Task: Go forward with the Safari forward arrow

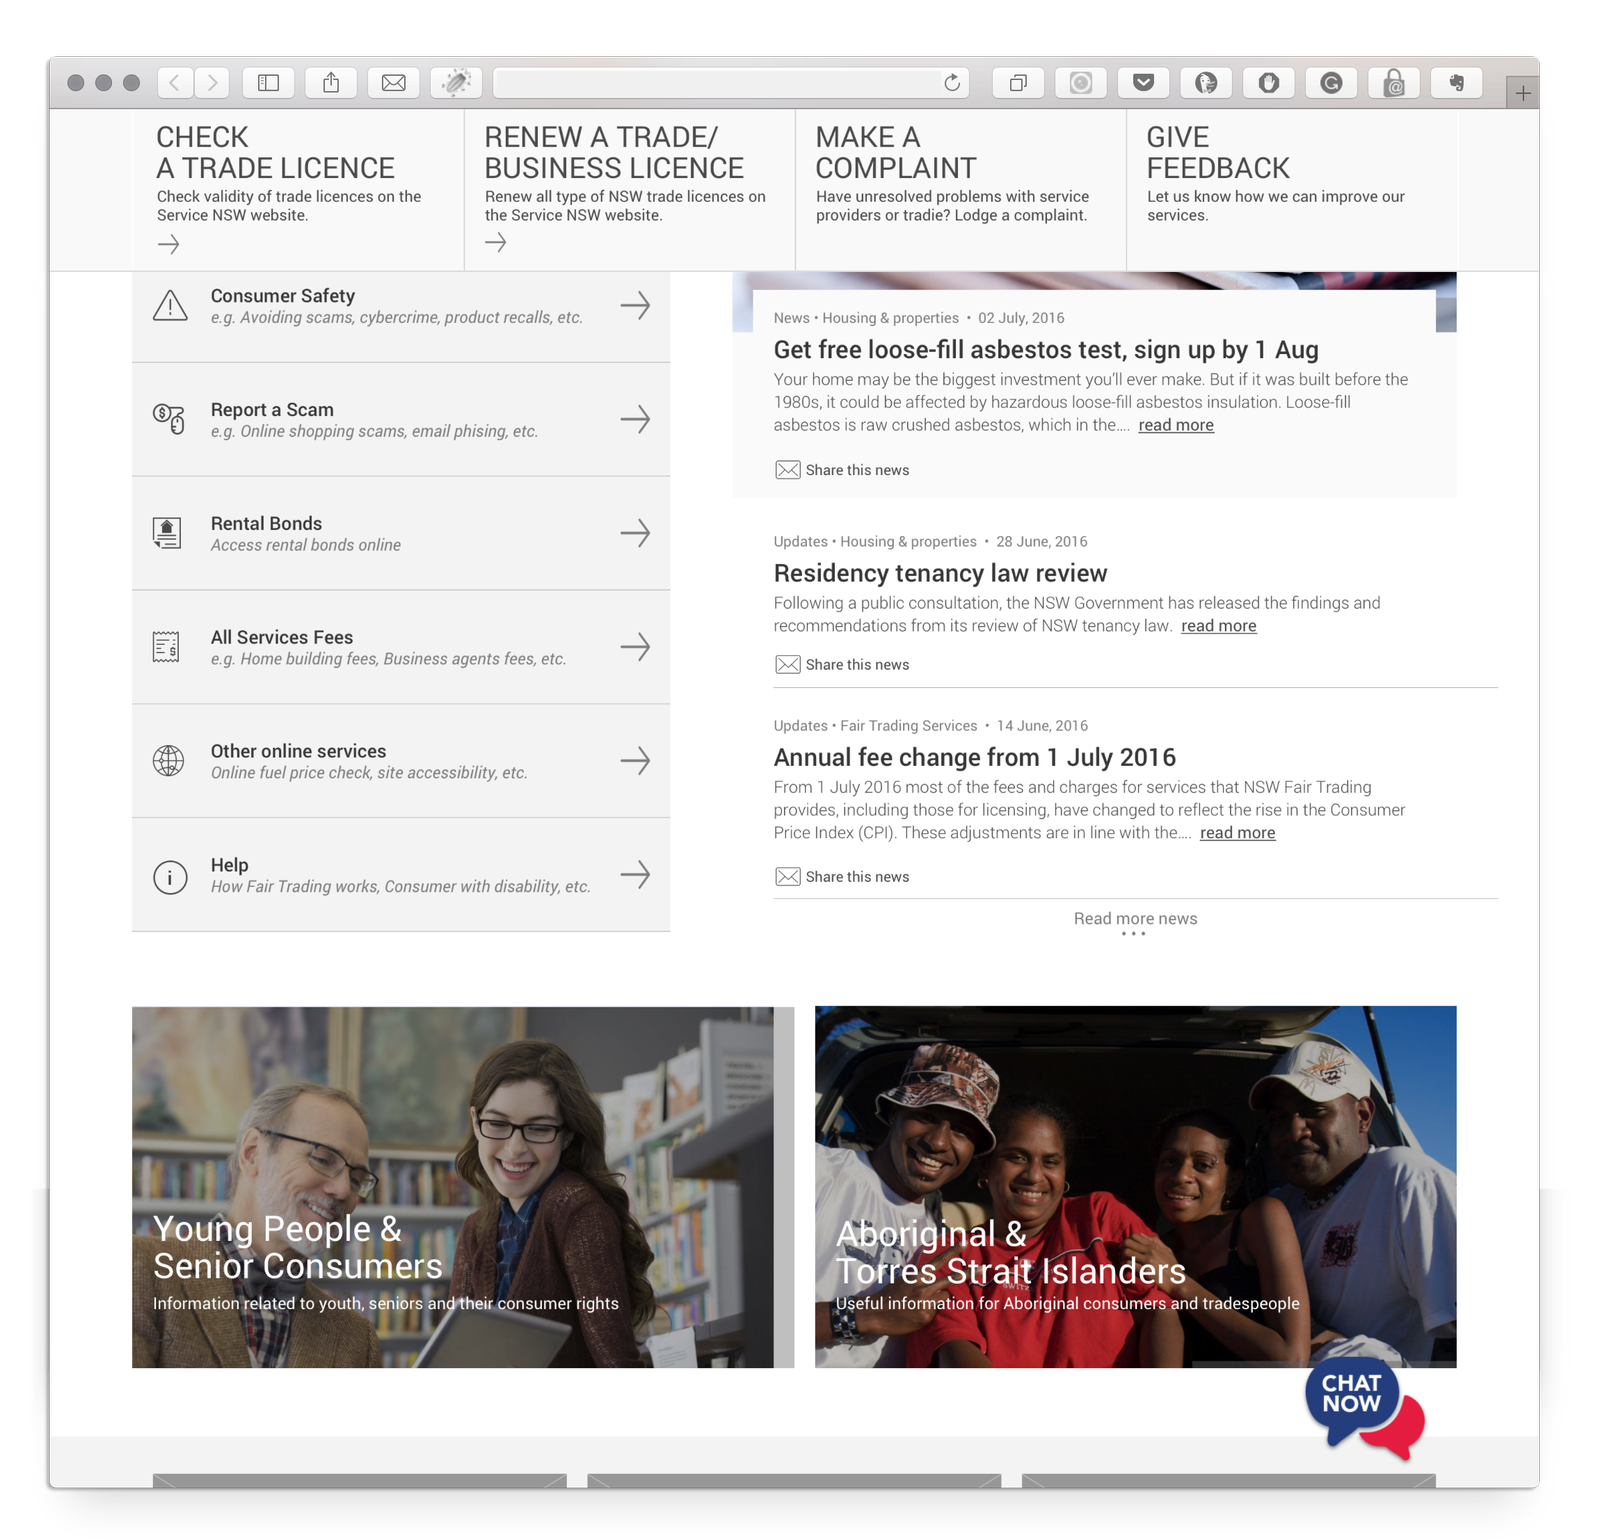Action: point(212,82)
